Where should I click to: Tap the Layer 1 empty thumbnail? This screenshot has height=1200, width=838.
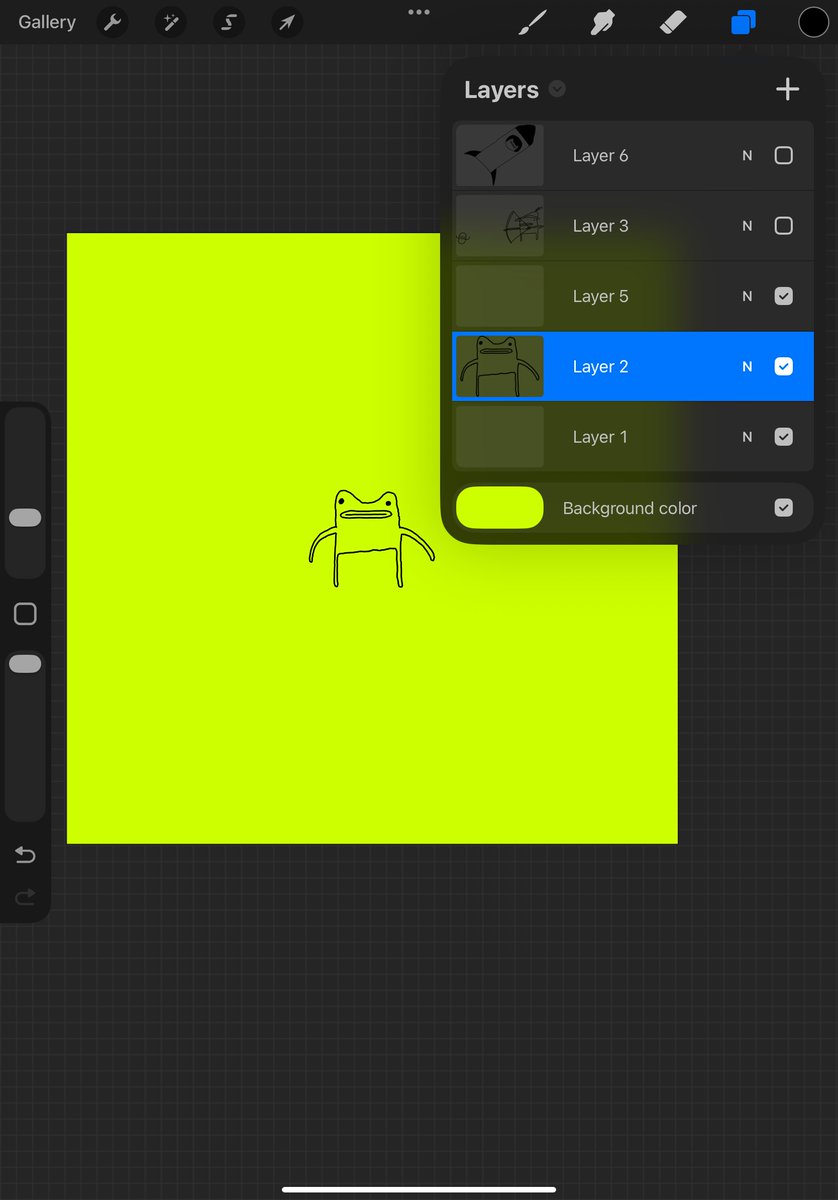coord(500,437)
